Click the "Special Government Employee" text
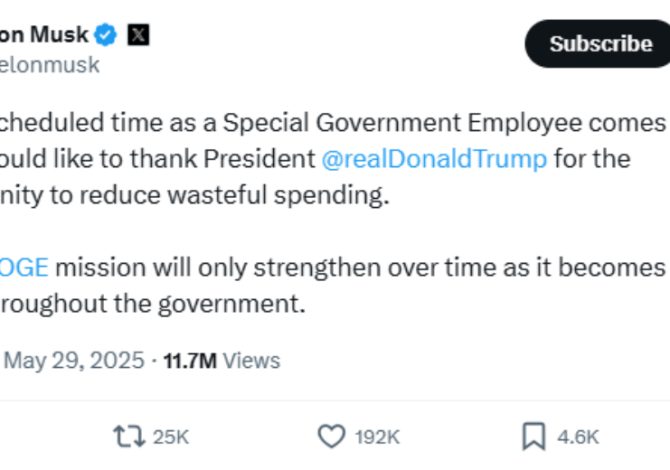The width and height of the screenshot is (670, 470). pos(391,123)
